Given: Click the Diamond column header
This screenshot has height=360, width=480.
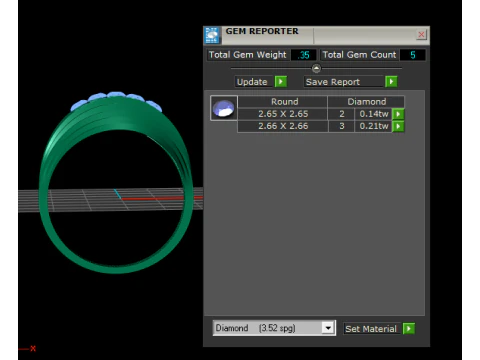Looking at the screenshot, I should pyautogui.click(x=366, y=102).
